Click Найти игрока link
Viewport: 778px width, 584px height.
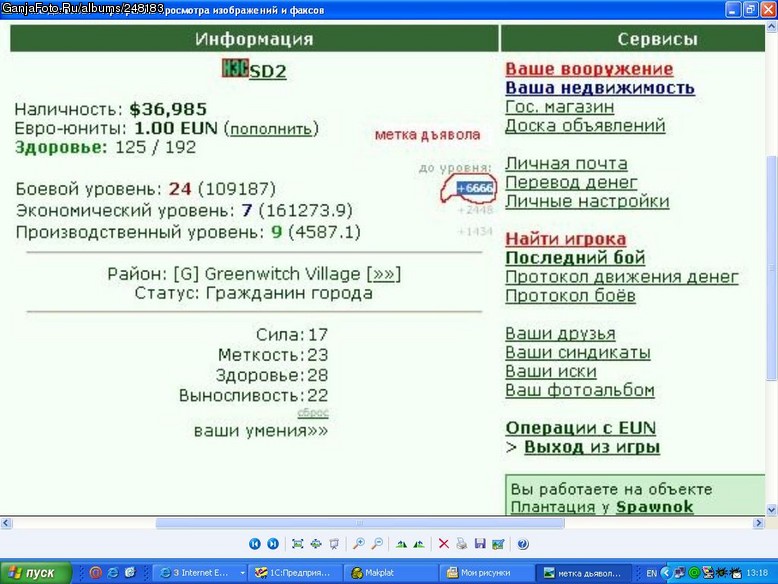[566, 239]
